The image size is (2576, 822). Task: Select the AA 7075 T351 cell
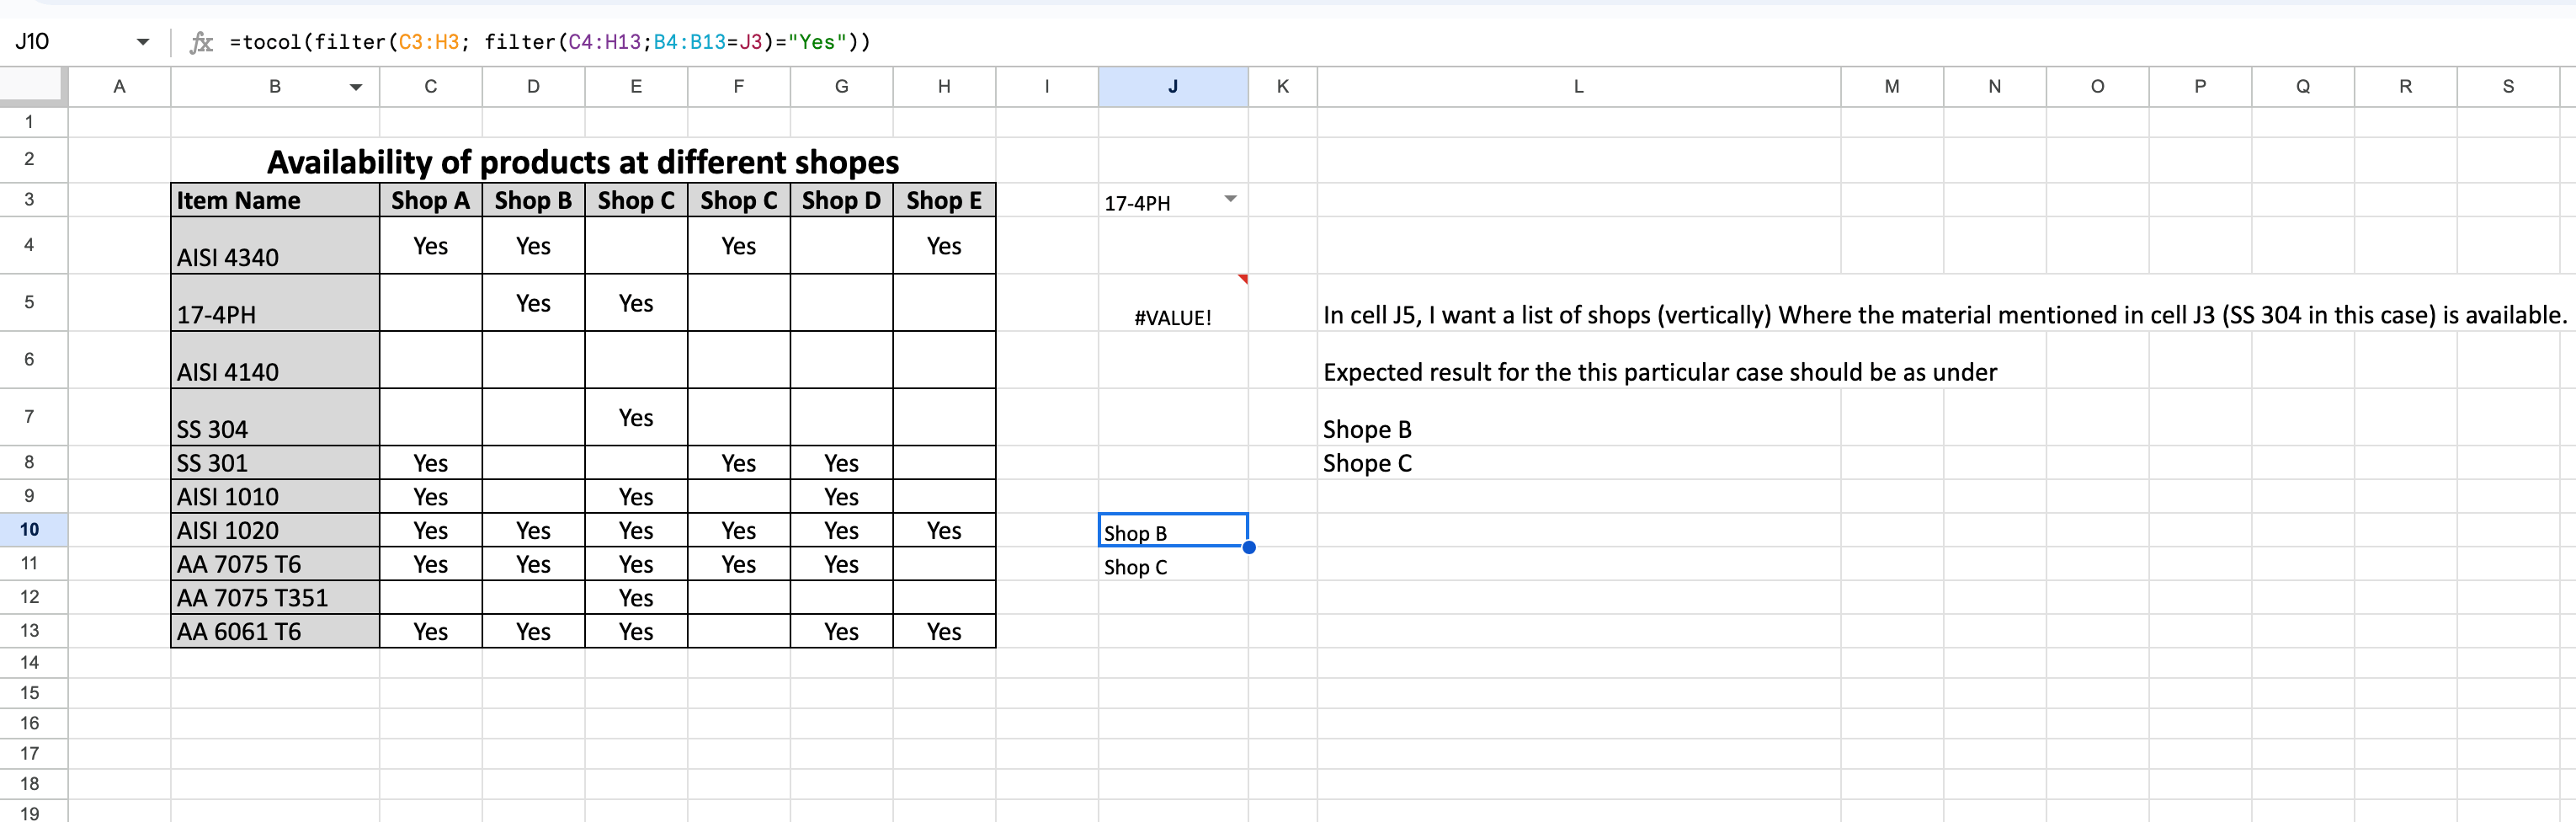pyautogui.click(x=275, y=598)
